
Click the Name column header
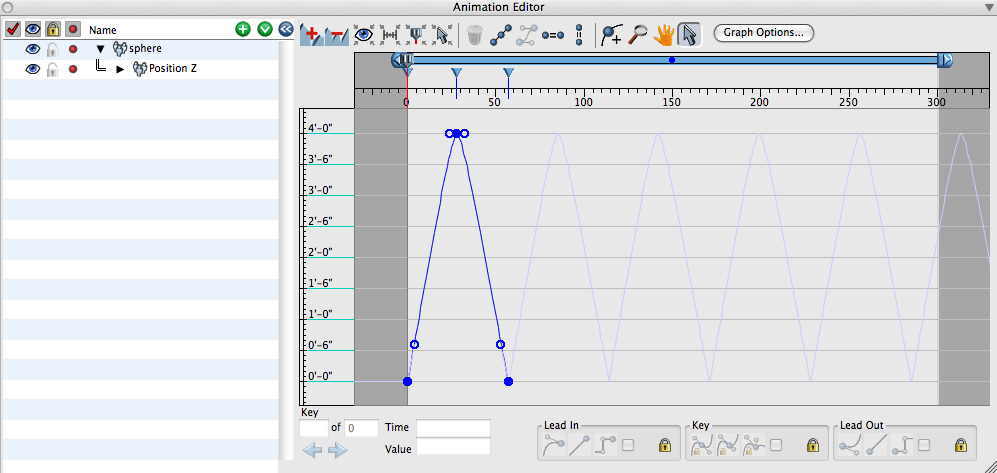coord(102,29)
